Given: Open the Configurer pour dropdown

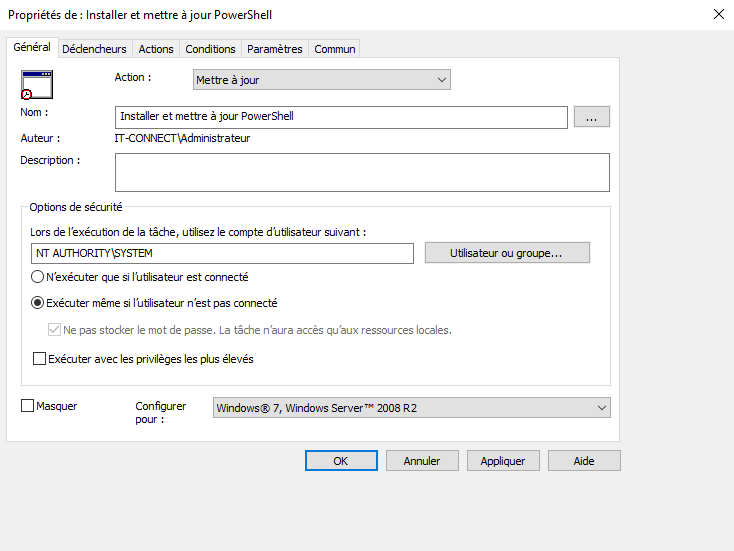Looking at the screenshot, I should (412, 407).
